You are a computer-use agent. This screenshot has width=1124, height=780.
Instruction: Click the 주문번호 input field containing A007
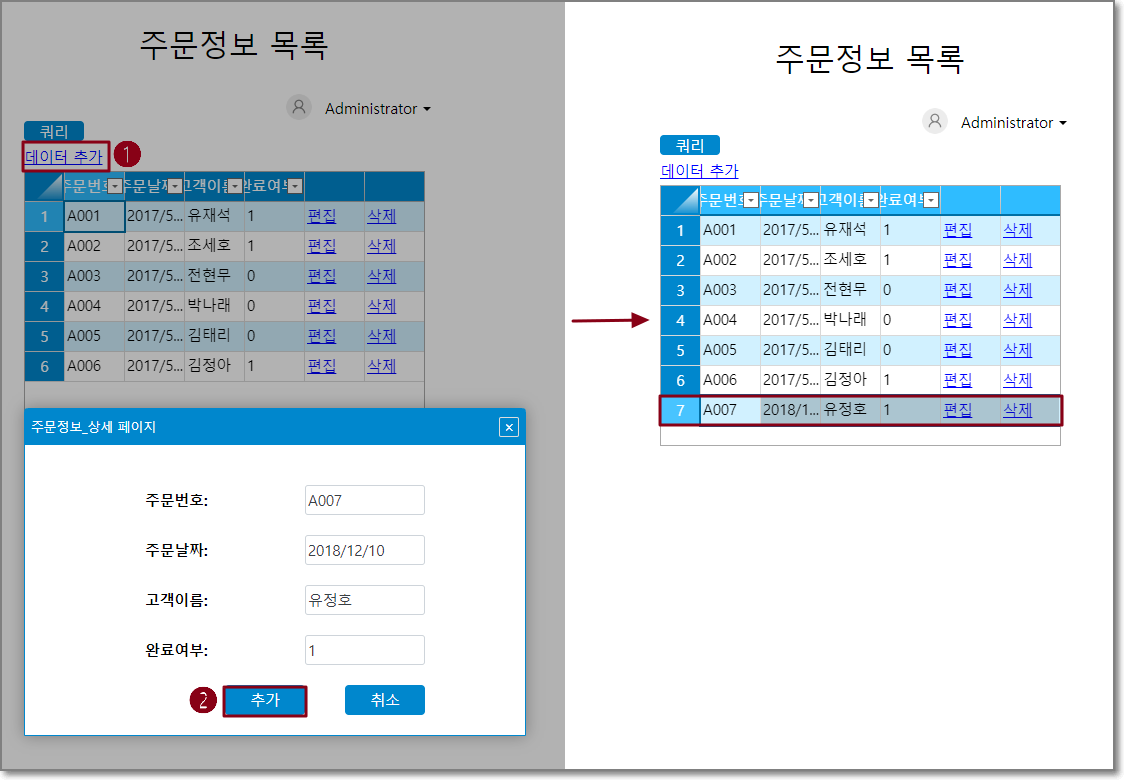point(365,500)
